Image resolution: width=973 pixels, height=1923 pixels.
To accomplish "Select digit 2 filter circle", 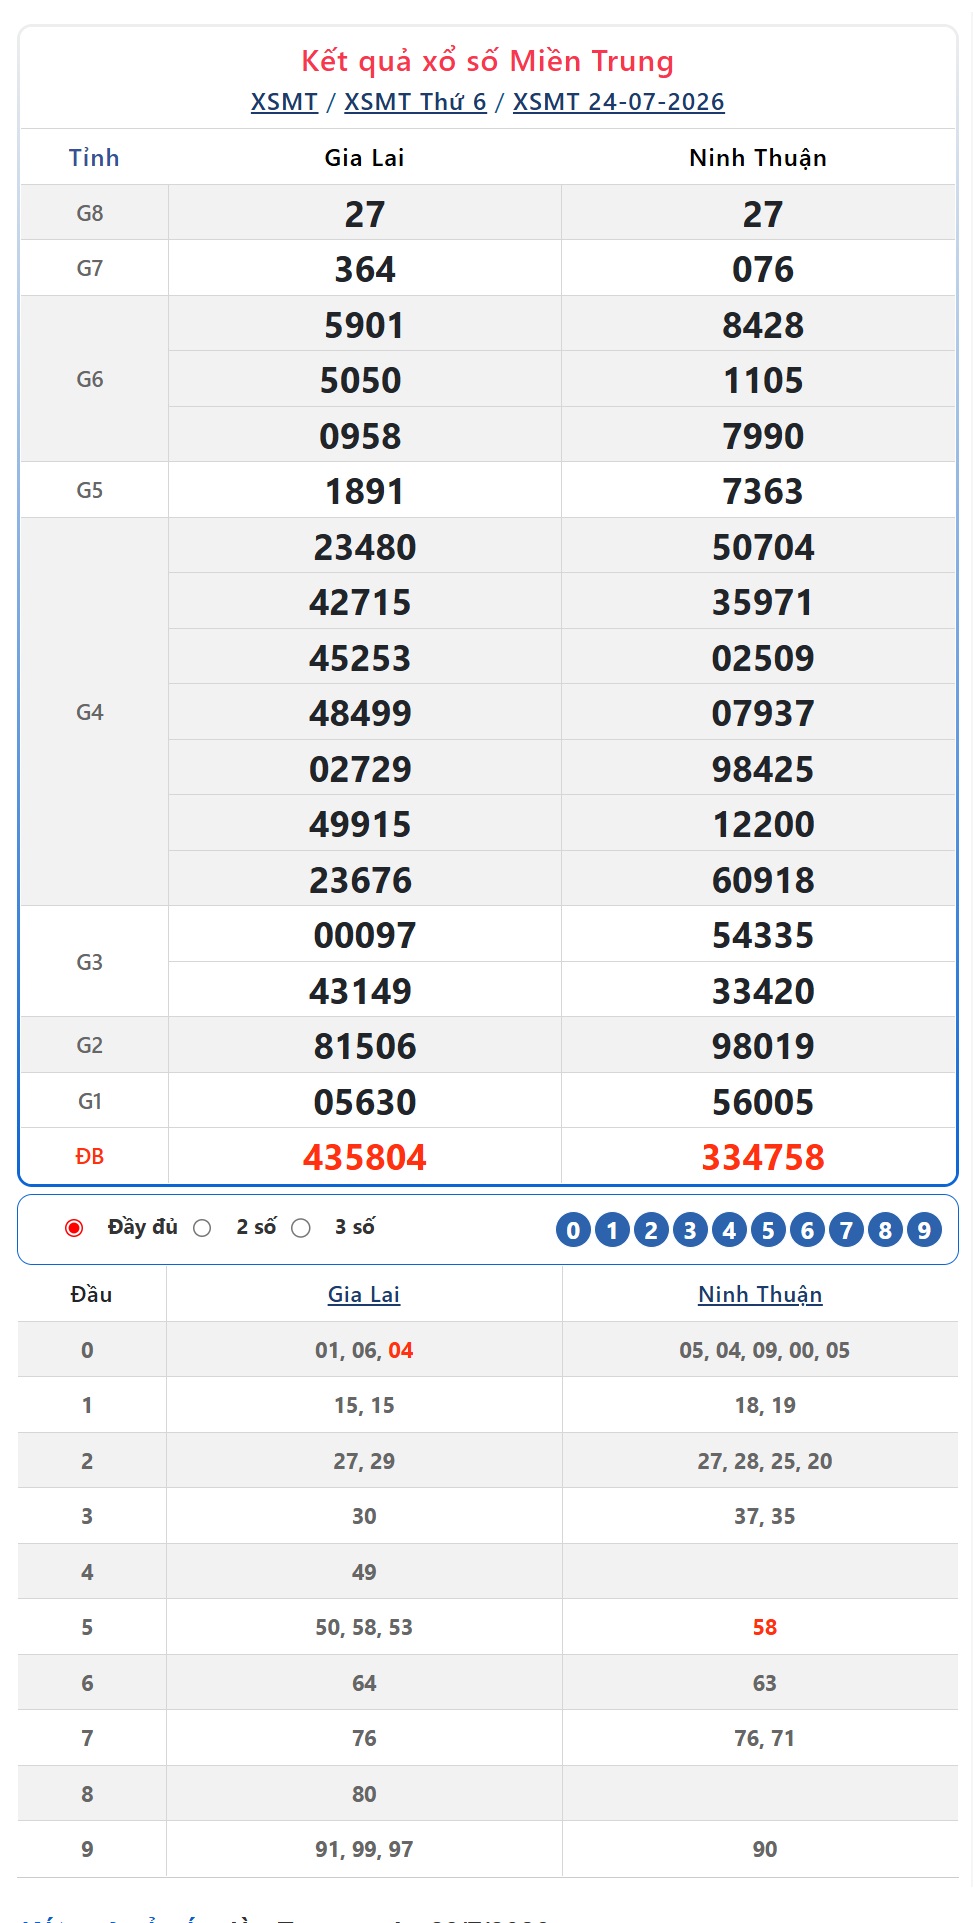I will pos(651,1229).
